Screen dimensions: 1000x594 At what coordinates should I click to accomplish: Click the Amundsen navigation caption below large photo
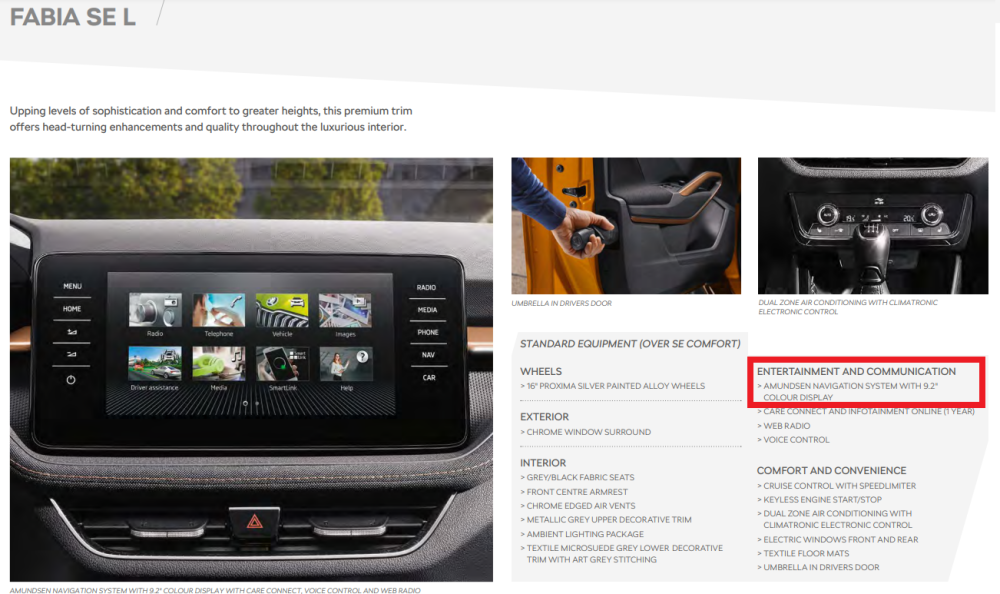(x=215, y=591)
